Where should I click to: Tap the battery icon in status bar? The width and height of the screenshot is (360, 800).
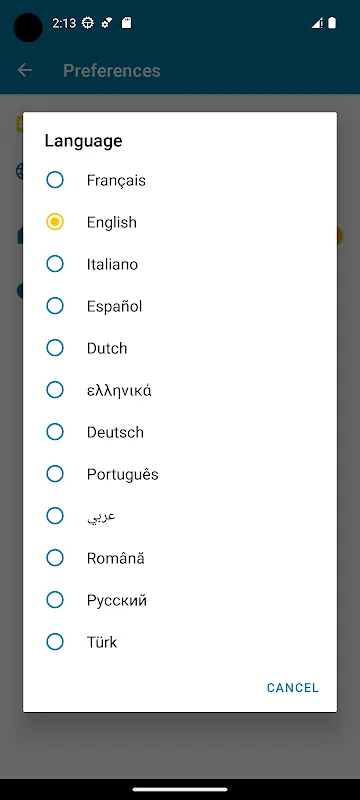332,23
